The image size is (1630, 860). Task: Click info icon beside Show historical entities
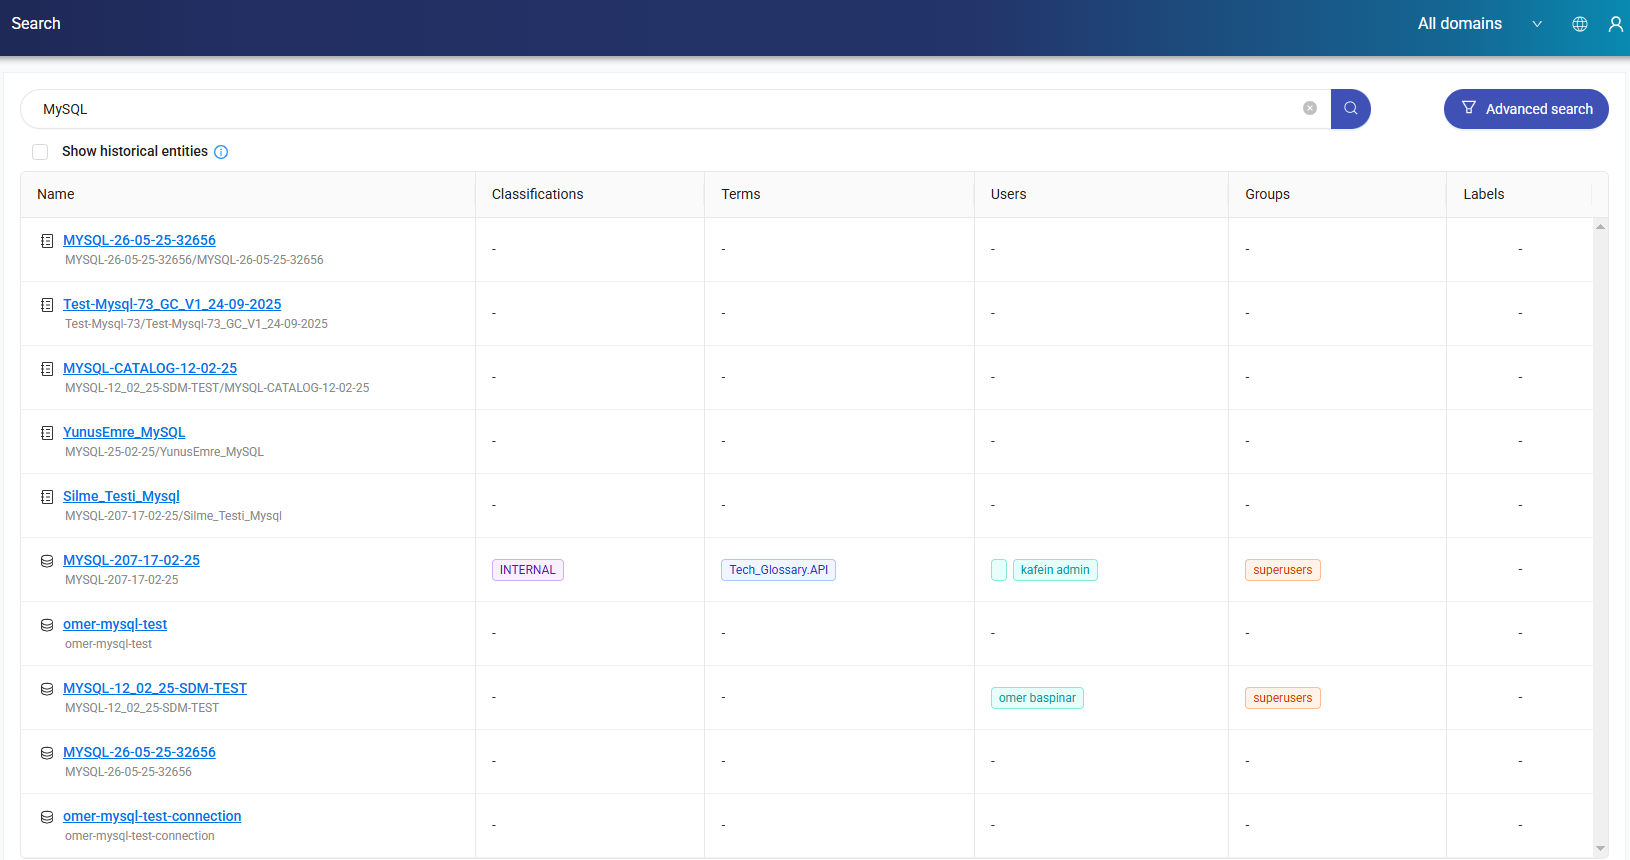point(221,152)
